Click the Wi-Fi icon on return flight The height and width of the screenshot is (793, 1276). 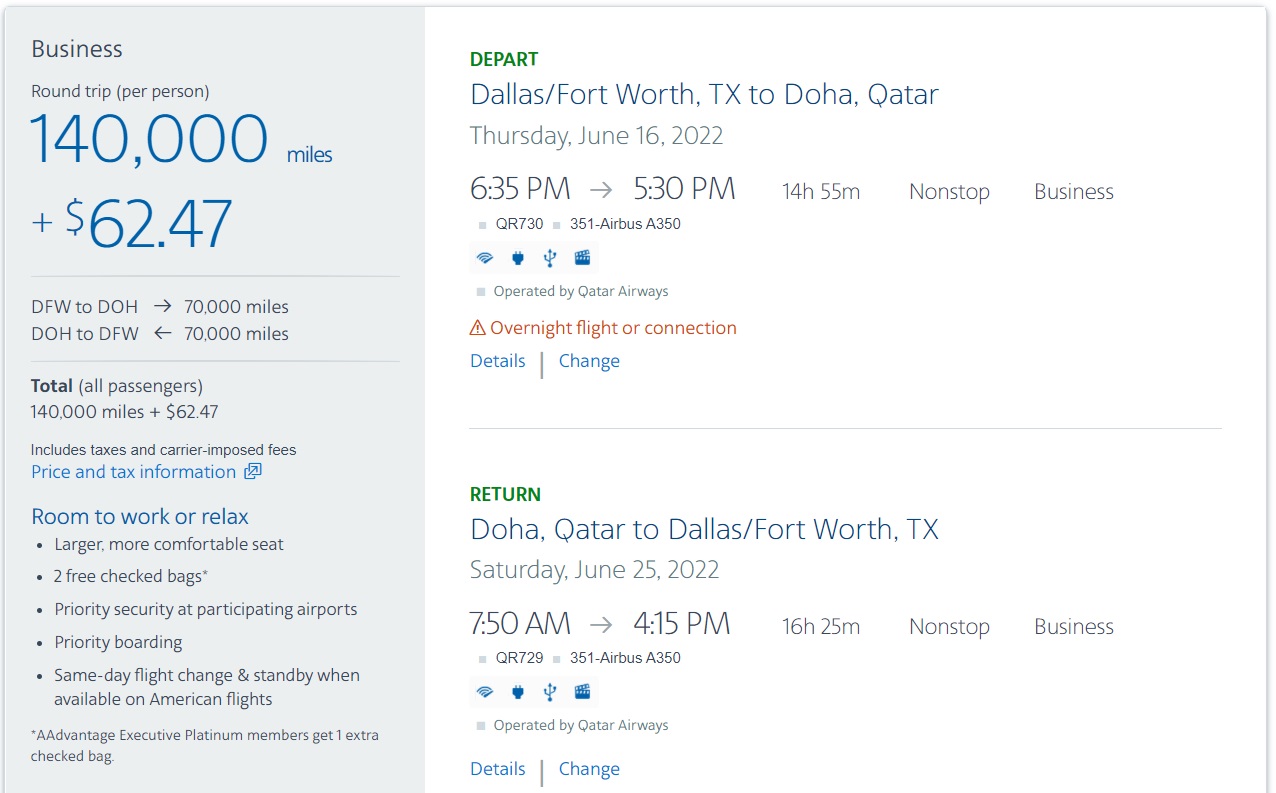tap(485, 691)
